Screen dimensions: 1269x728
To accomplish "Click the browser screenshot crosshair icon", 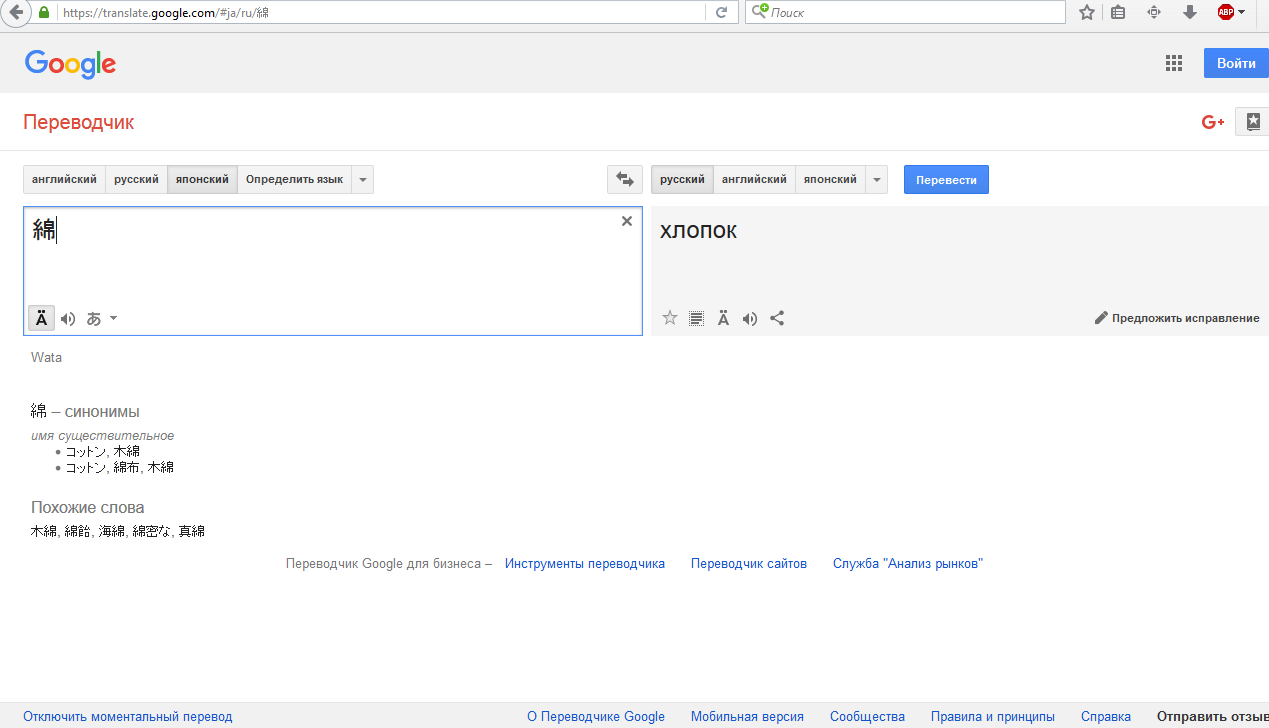I will point(1154,12).
